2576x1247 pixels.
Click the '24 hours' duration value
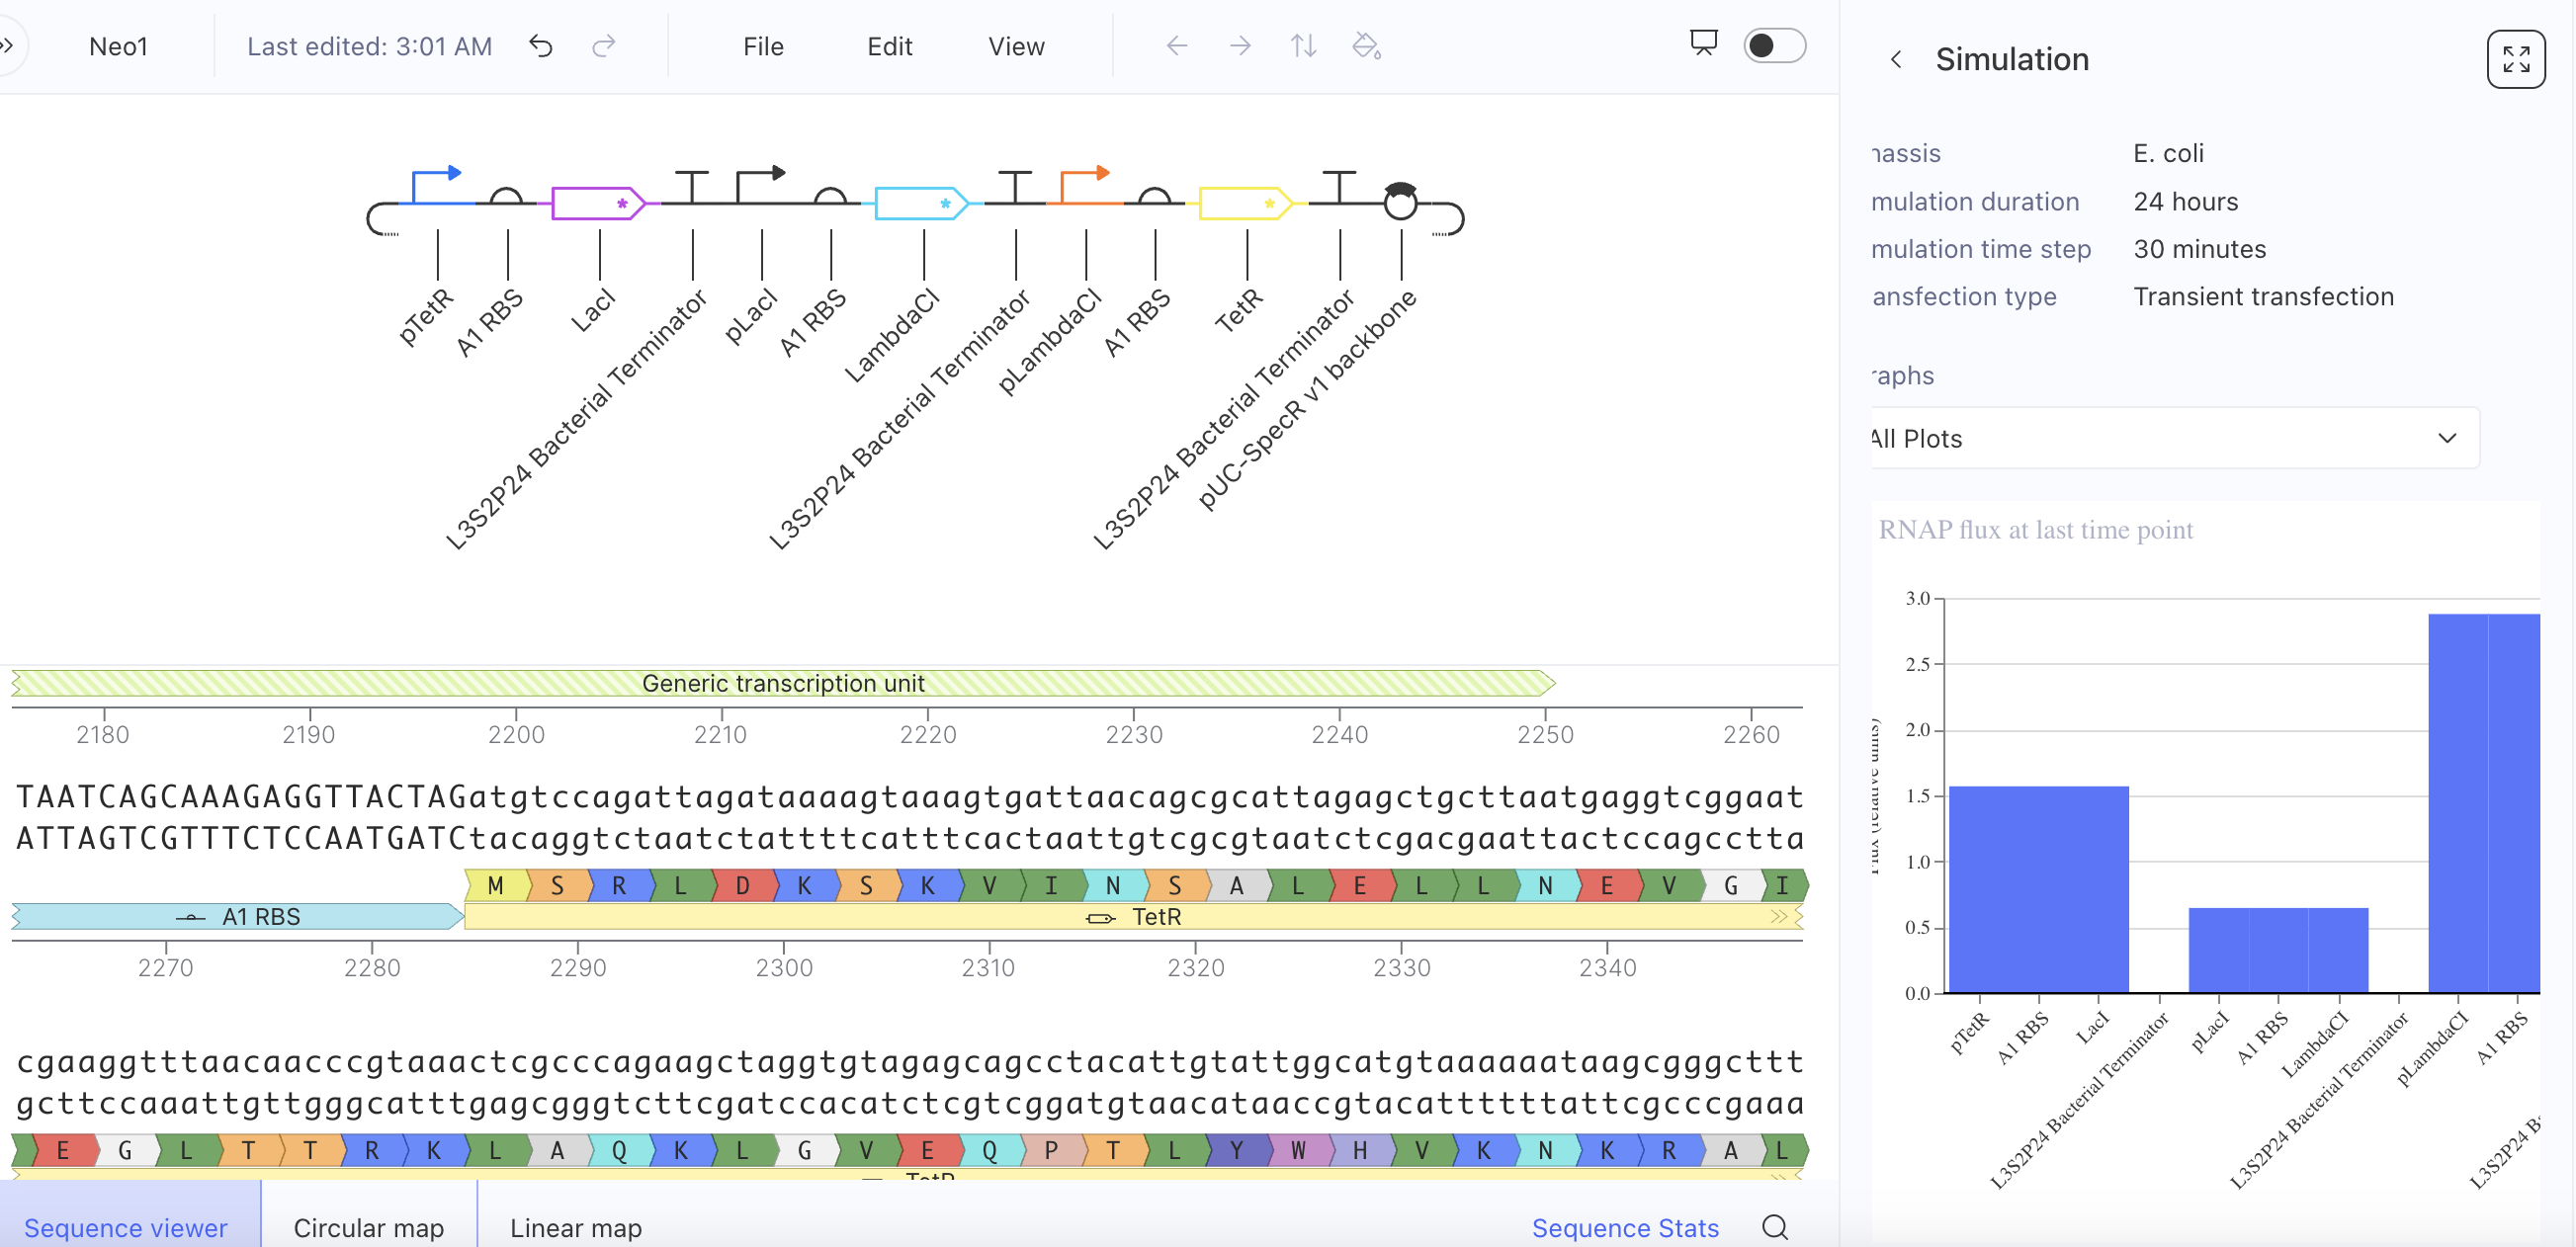click(2185, 201)
